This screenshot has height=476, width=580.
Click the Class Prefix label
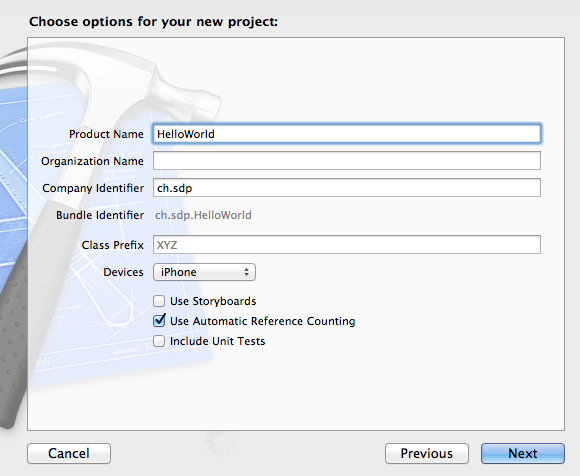[x=112, y=245]
